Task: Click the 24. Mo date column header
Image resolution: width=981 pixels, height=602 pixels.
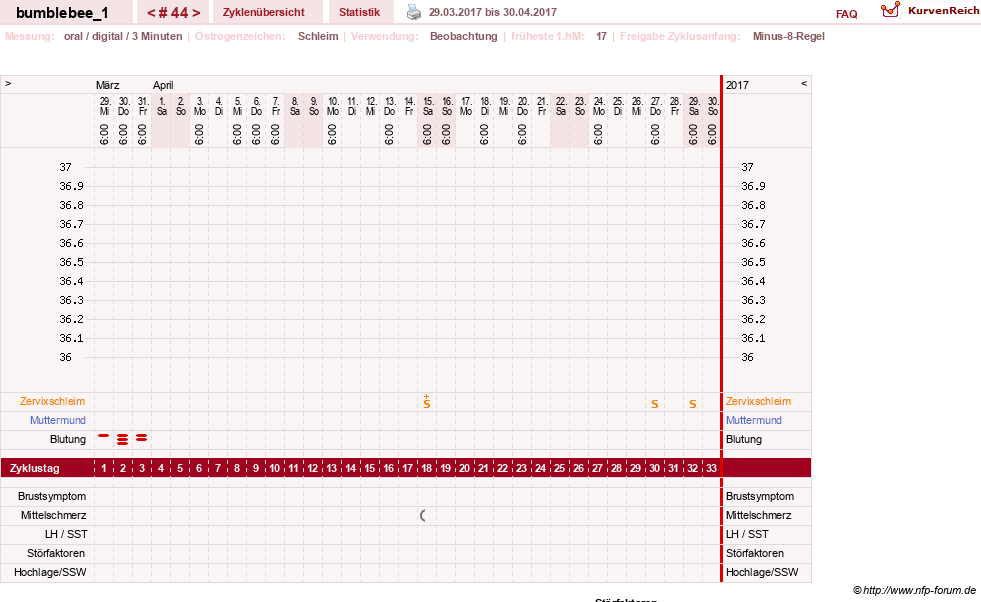Action: point(599,106)
